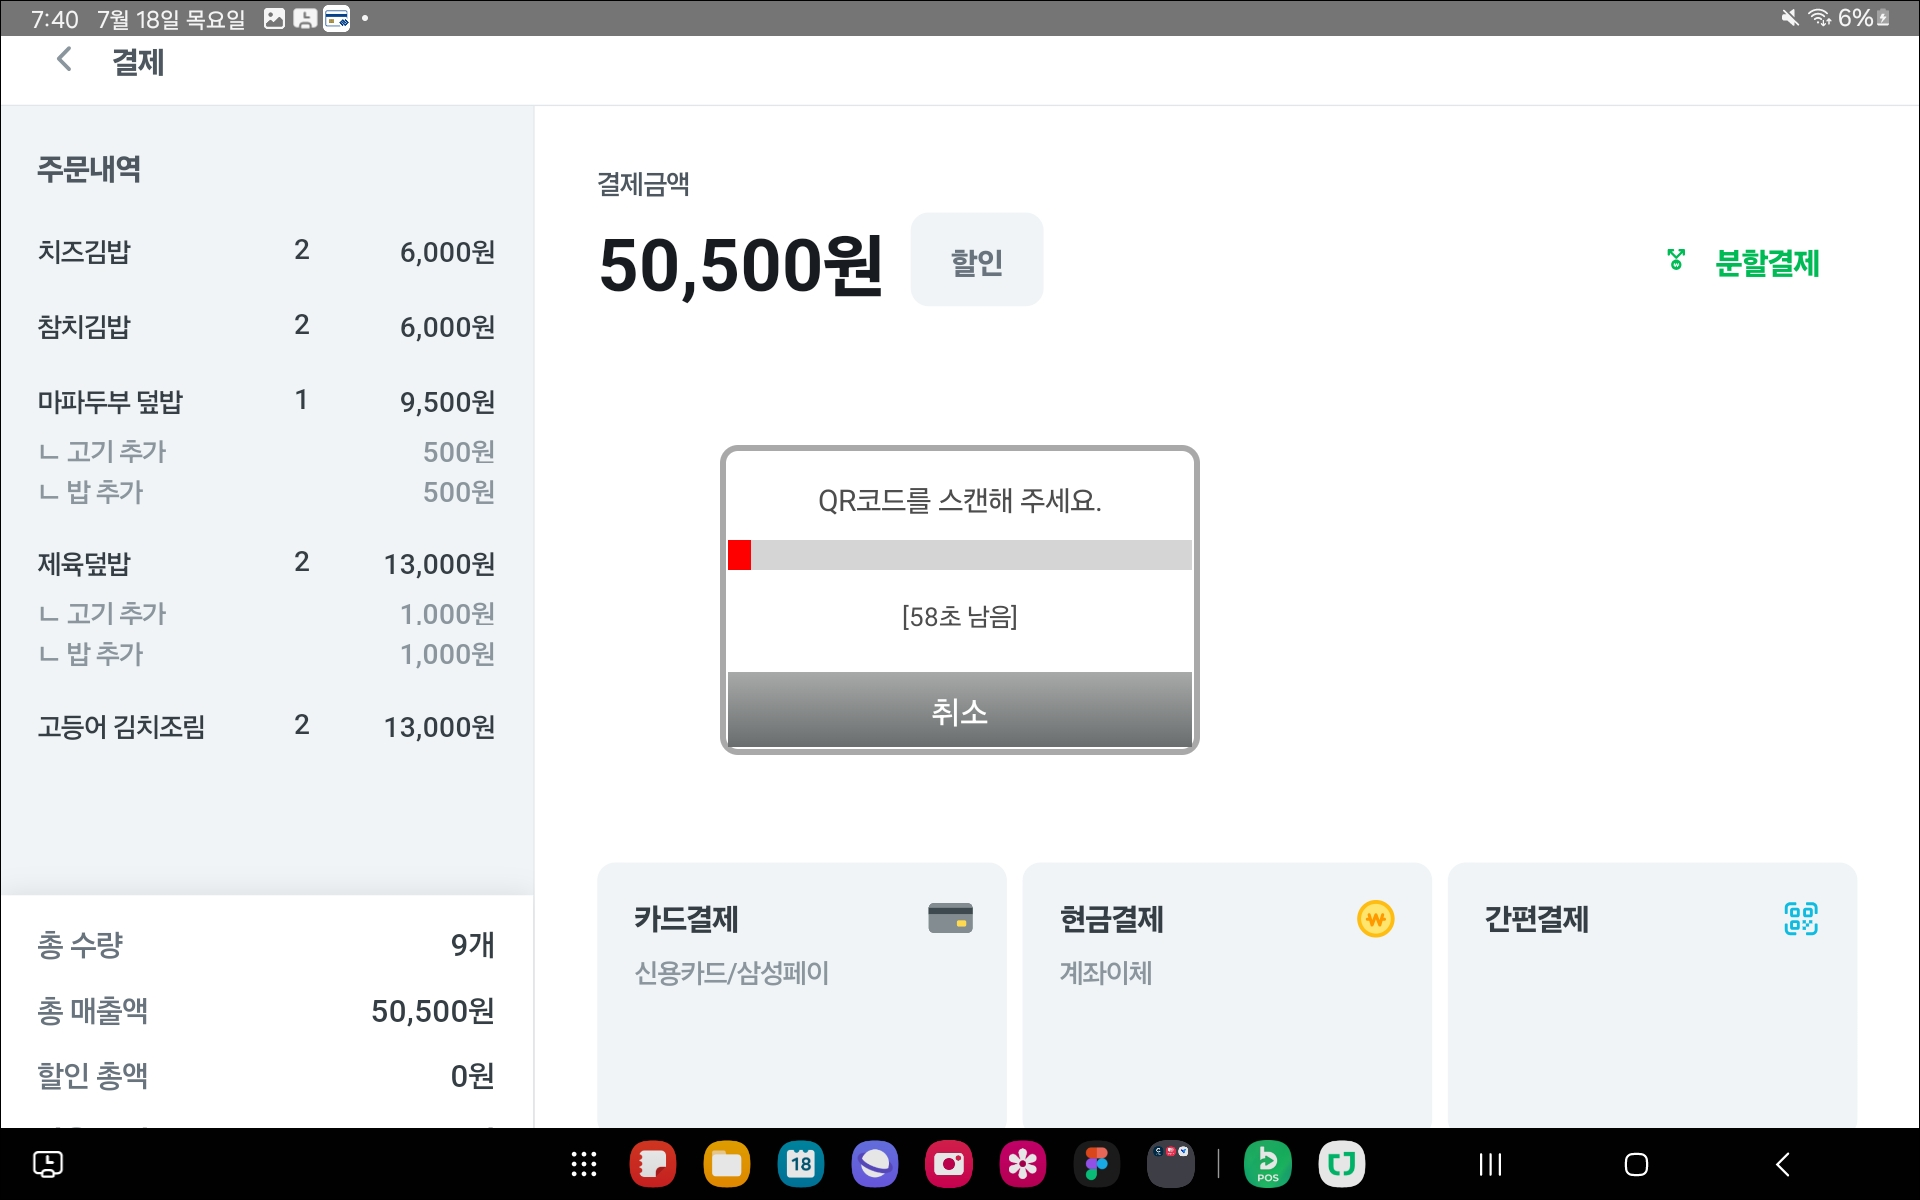Select 분할결제 split payment
The height and width of the screenshot is (1200, 1920).
click(x=1767, y=263)
